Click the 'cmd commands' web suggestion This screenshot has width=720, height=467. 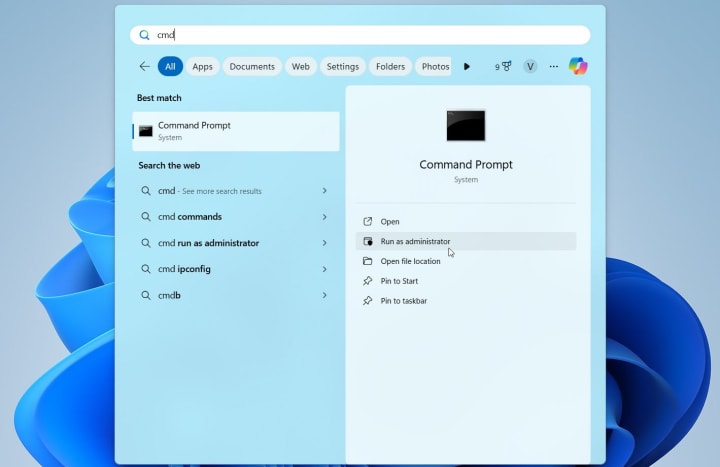pos(236,217)
